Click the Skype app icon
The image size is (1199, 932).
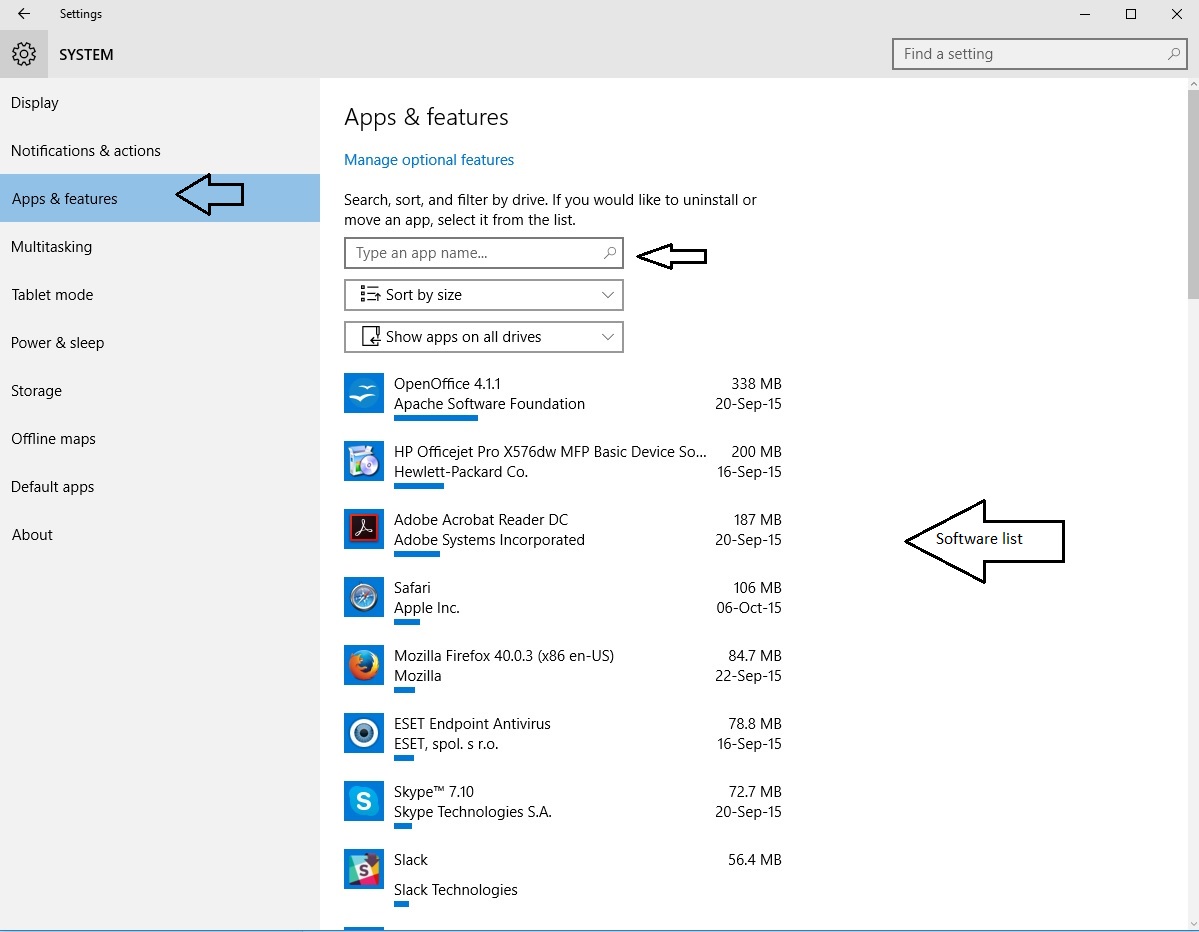363,801
